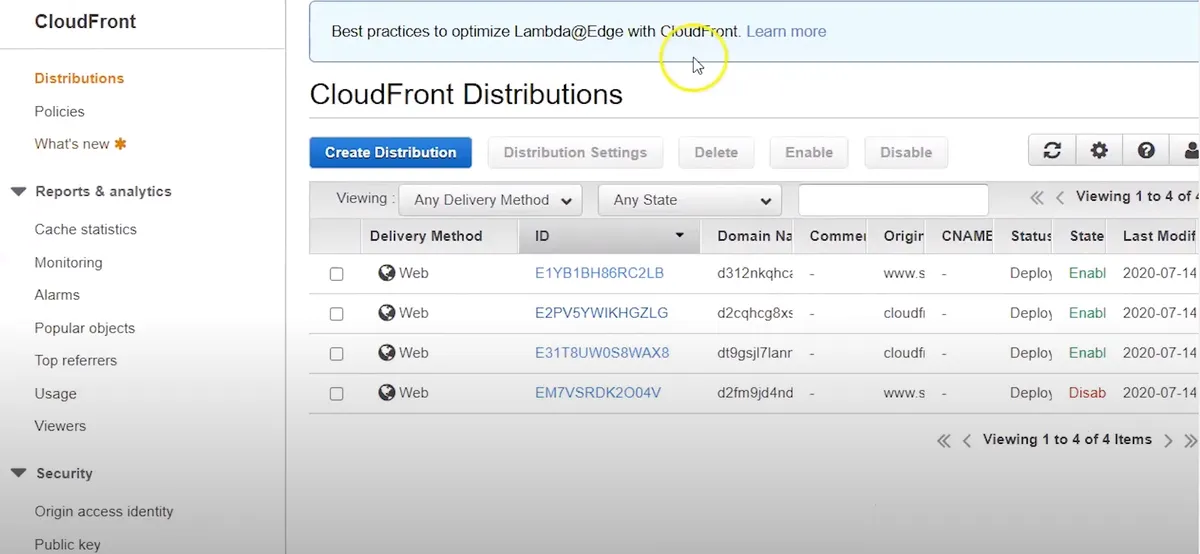This screenshot has height=554, width=1200.
Task: Click the Disabled state text in EM7VSRDK2O04V row
Action: (x=1087, y=393)
